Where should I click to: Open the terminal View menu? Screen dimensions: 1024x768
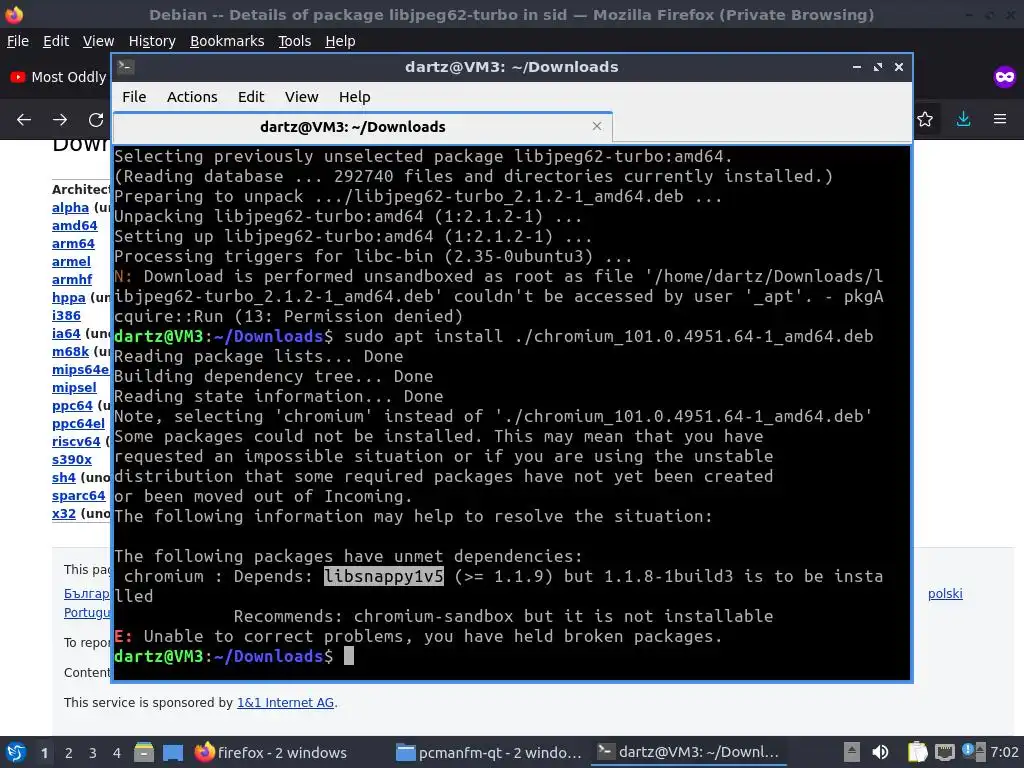pos(301,97)
